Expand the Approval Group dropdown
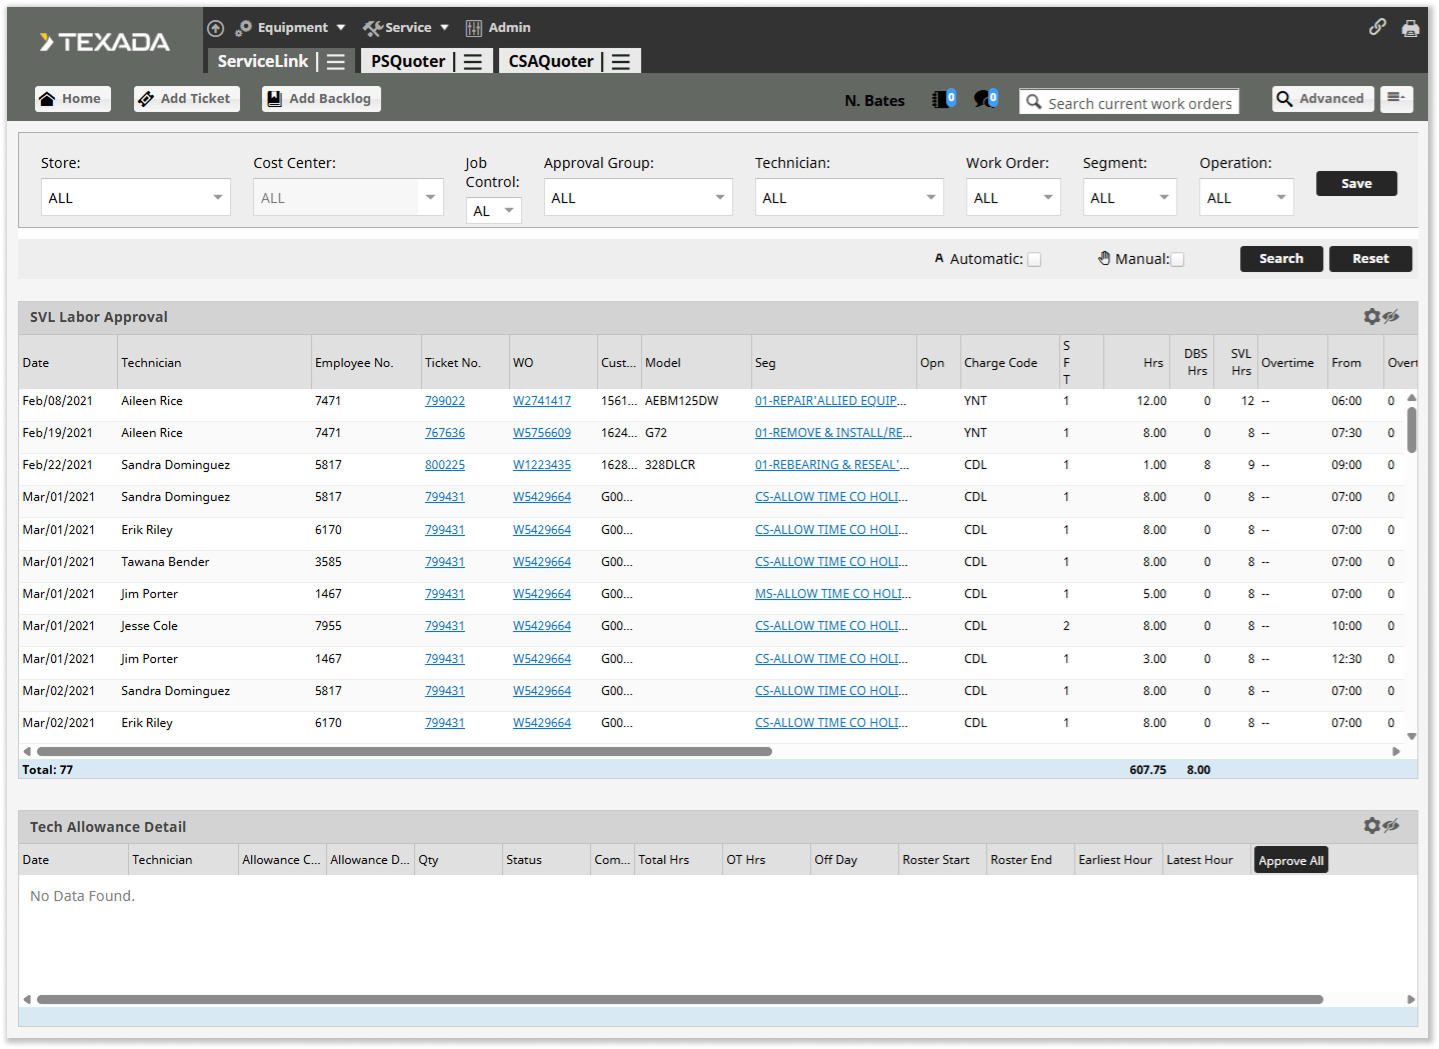The width and height of the screenshot is (1439, 1049). [637, 198]
